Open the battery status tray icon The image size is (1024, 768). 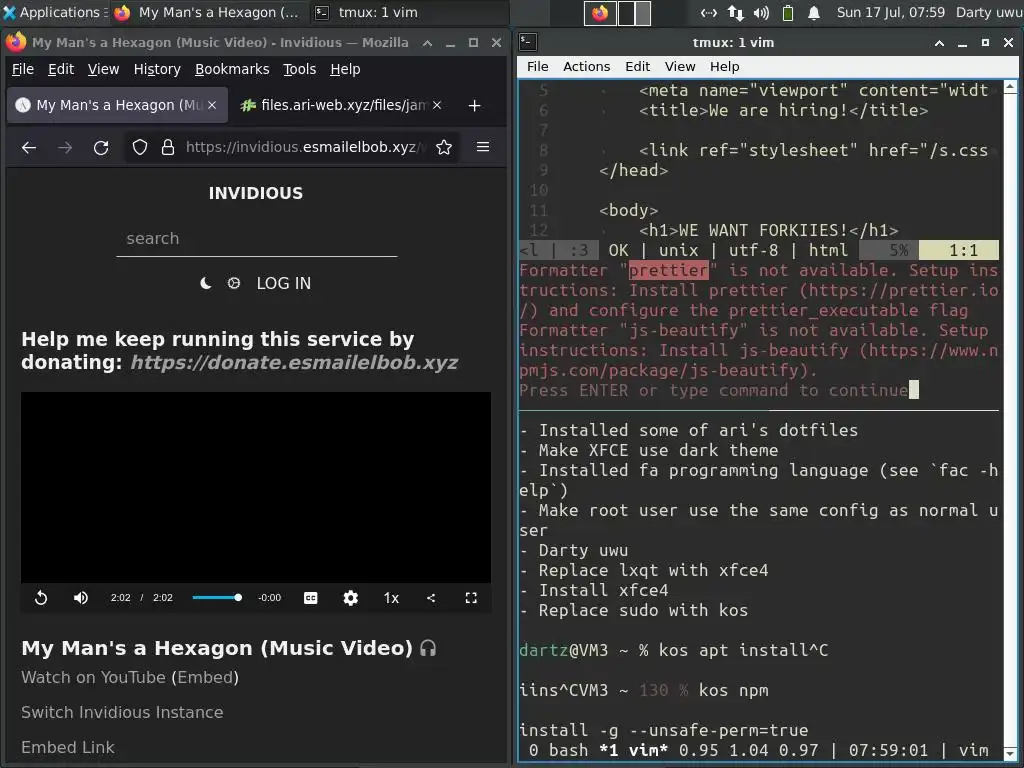click(788, 12)
